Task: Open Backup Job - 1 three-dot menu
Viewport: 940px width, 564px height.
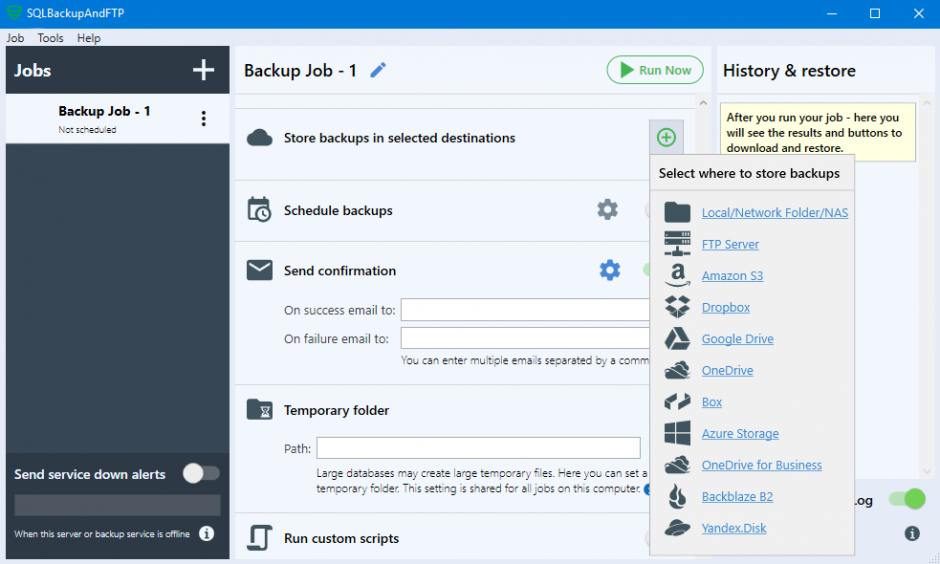Action: (x=204, y=119)
